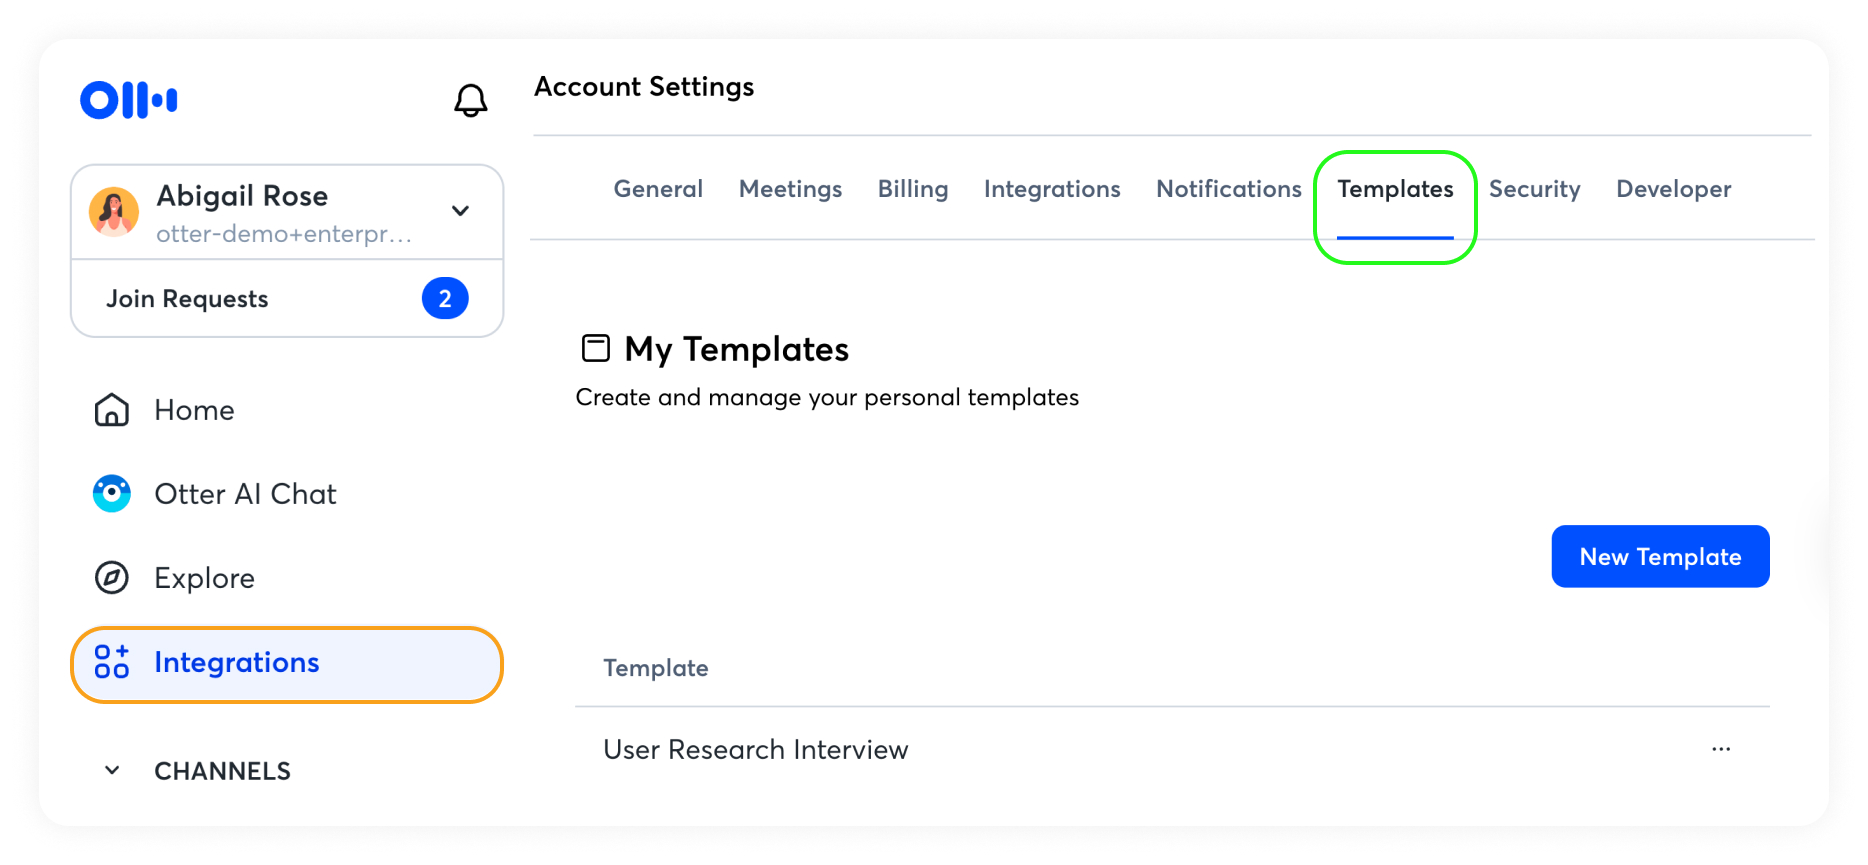Image resolution: width=1868 pixels, height=865 pixels.
Task: Open the Developer tab
Action: (x=1673, y=189)
